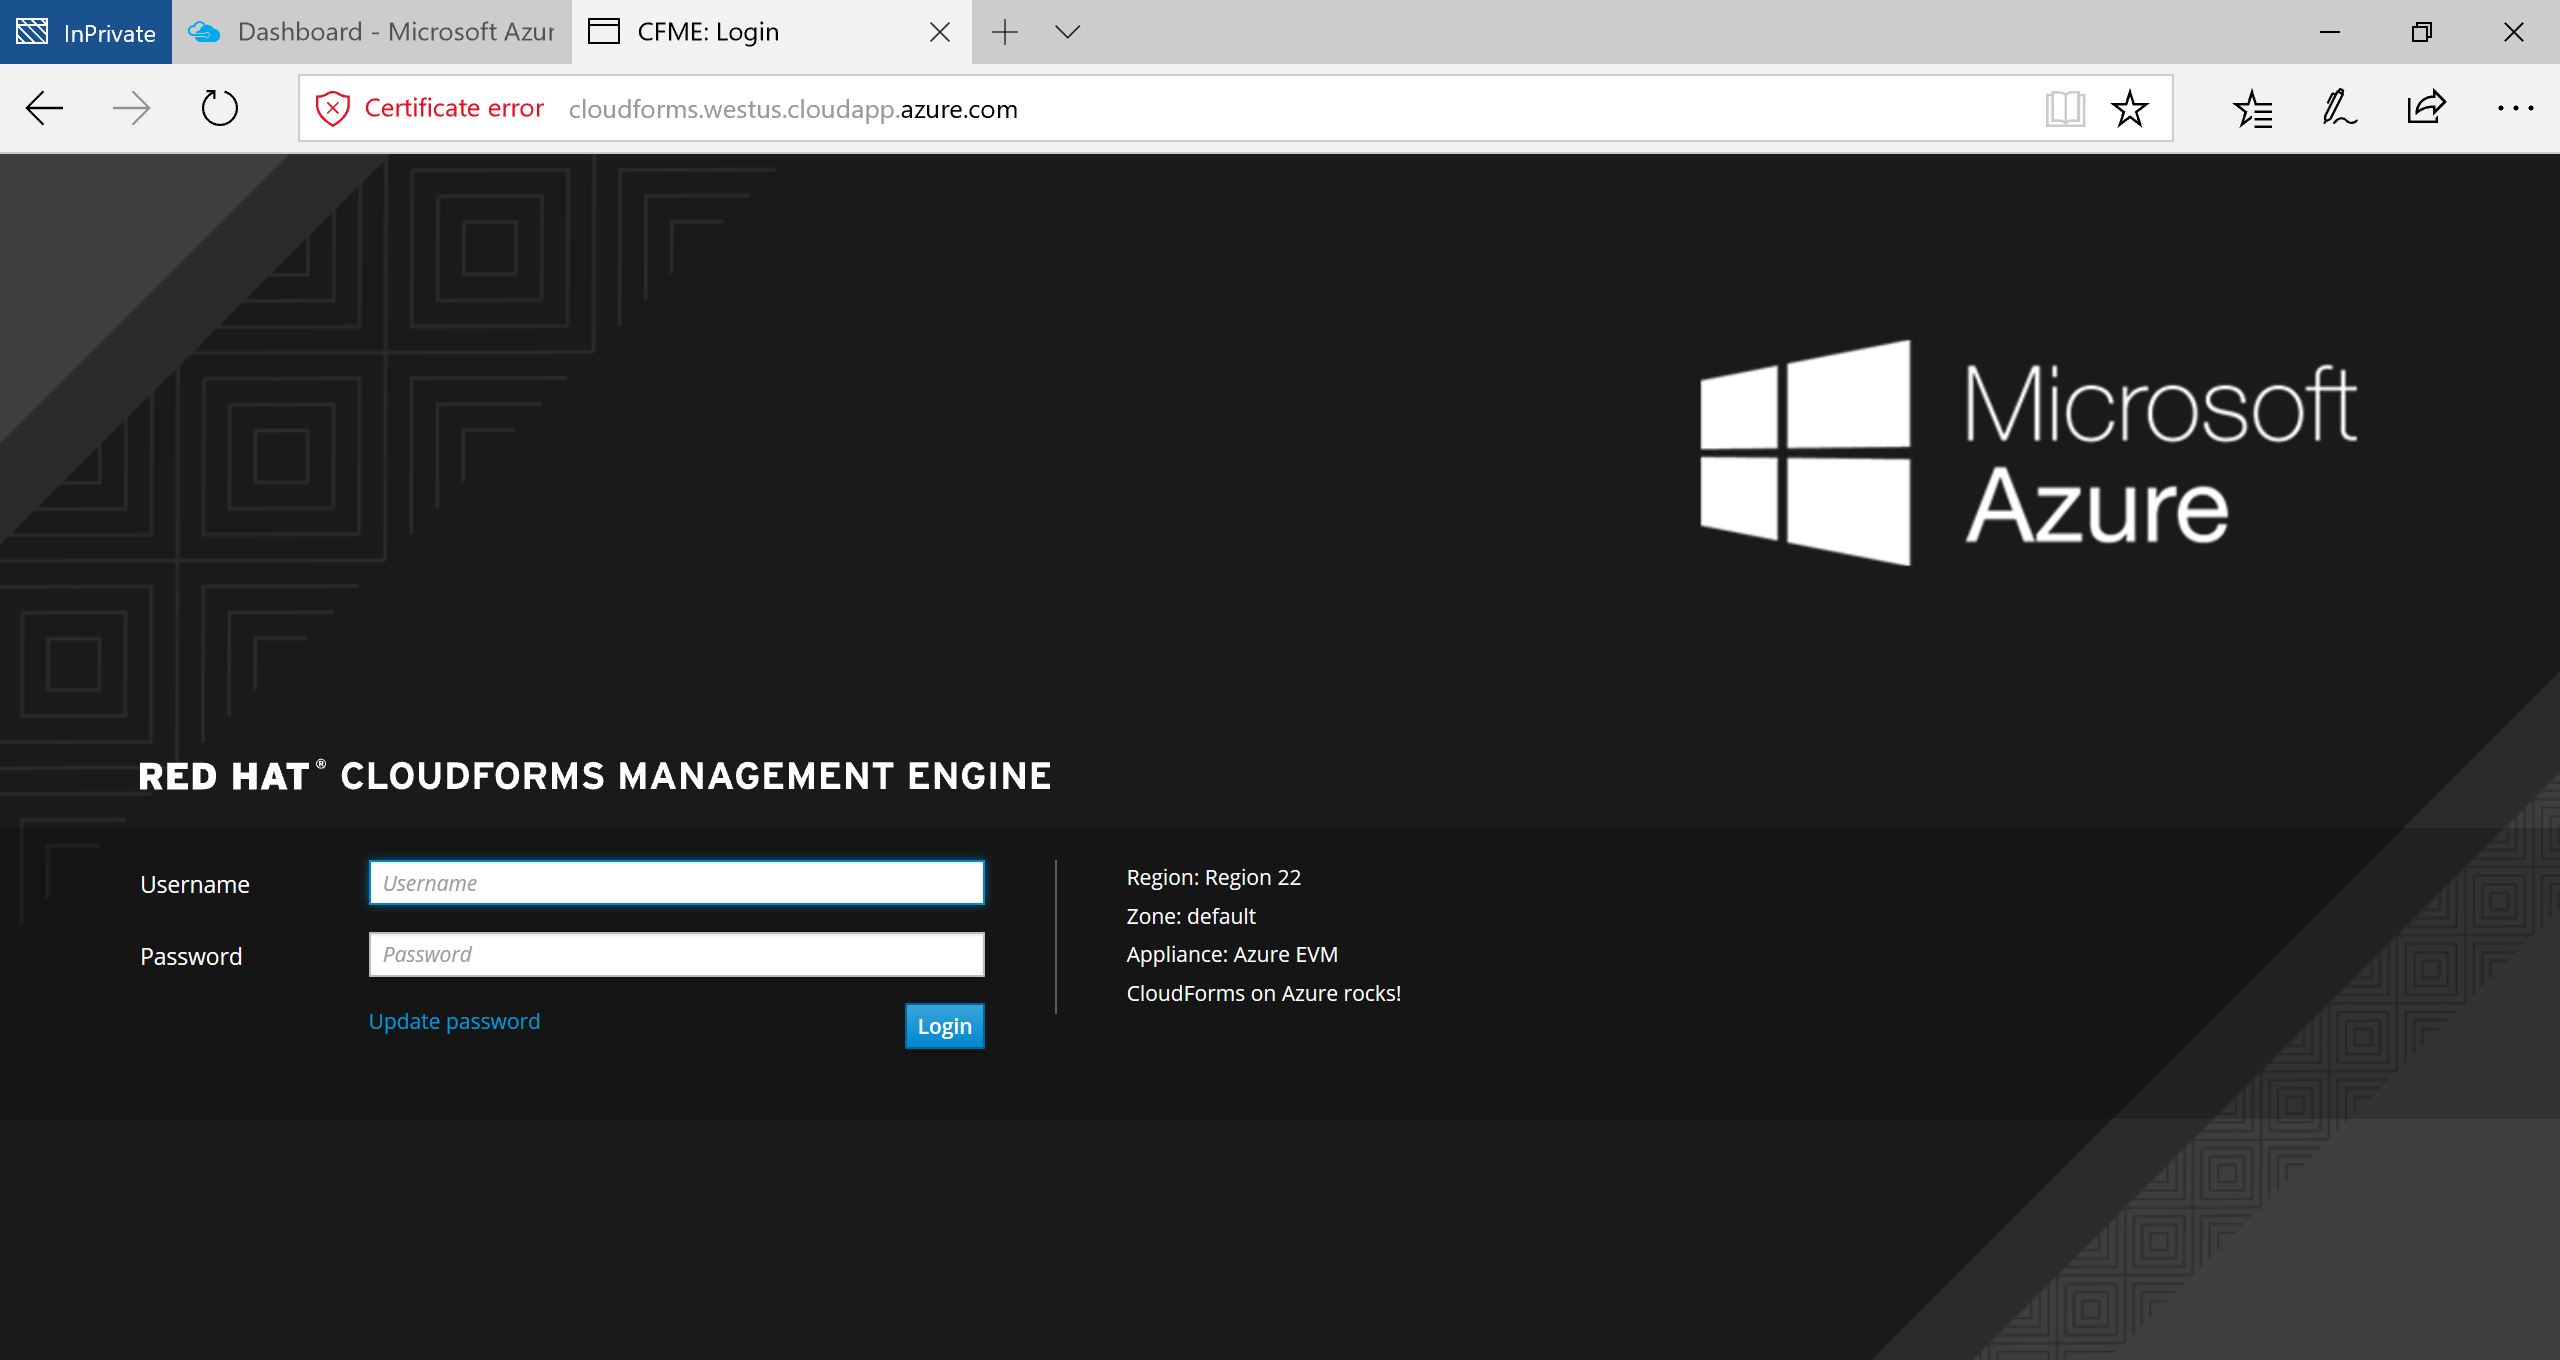Click the Add notes pen icon
This screenshot has width=2560, height=1360.
(x=2339, y=108)
